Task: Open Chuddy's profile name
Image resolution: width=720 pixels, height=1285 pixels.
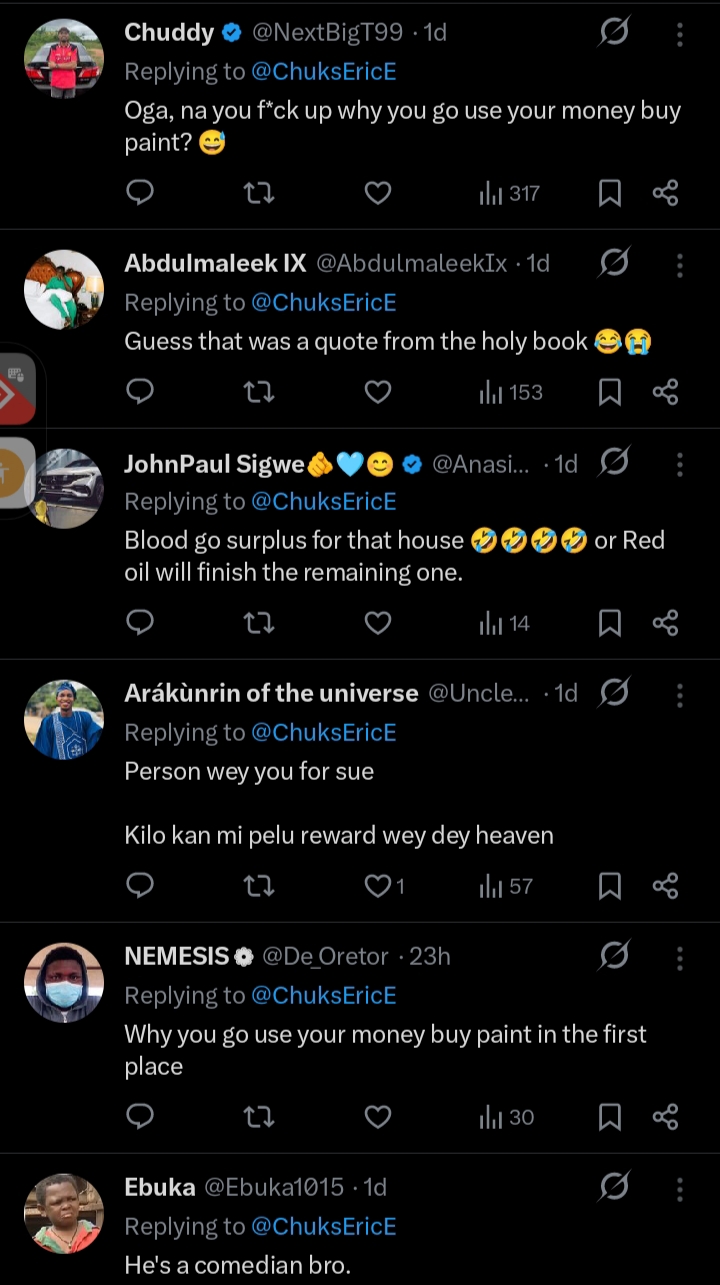Action: point(169,33)
